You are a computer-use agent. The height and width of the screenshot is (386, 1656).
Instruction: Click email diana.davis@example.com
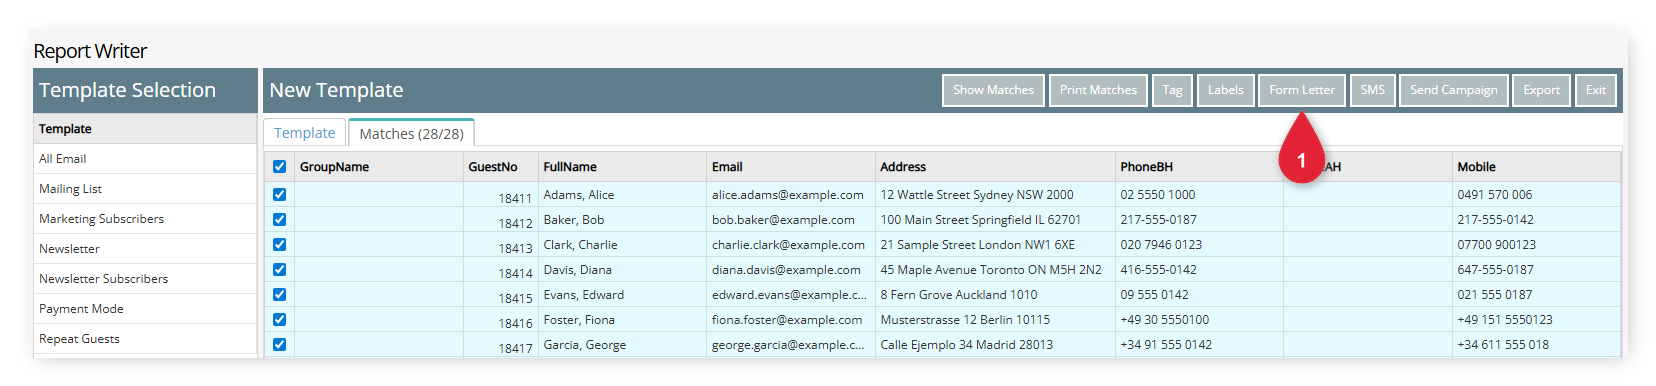pos(786,270)
